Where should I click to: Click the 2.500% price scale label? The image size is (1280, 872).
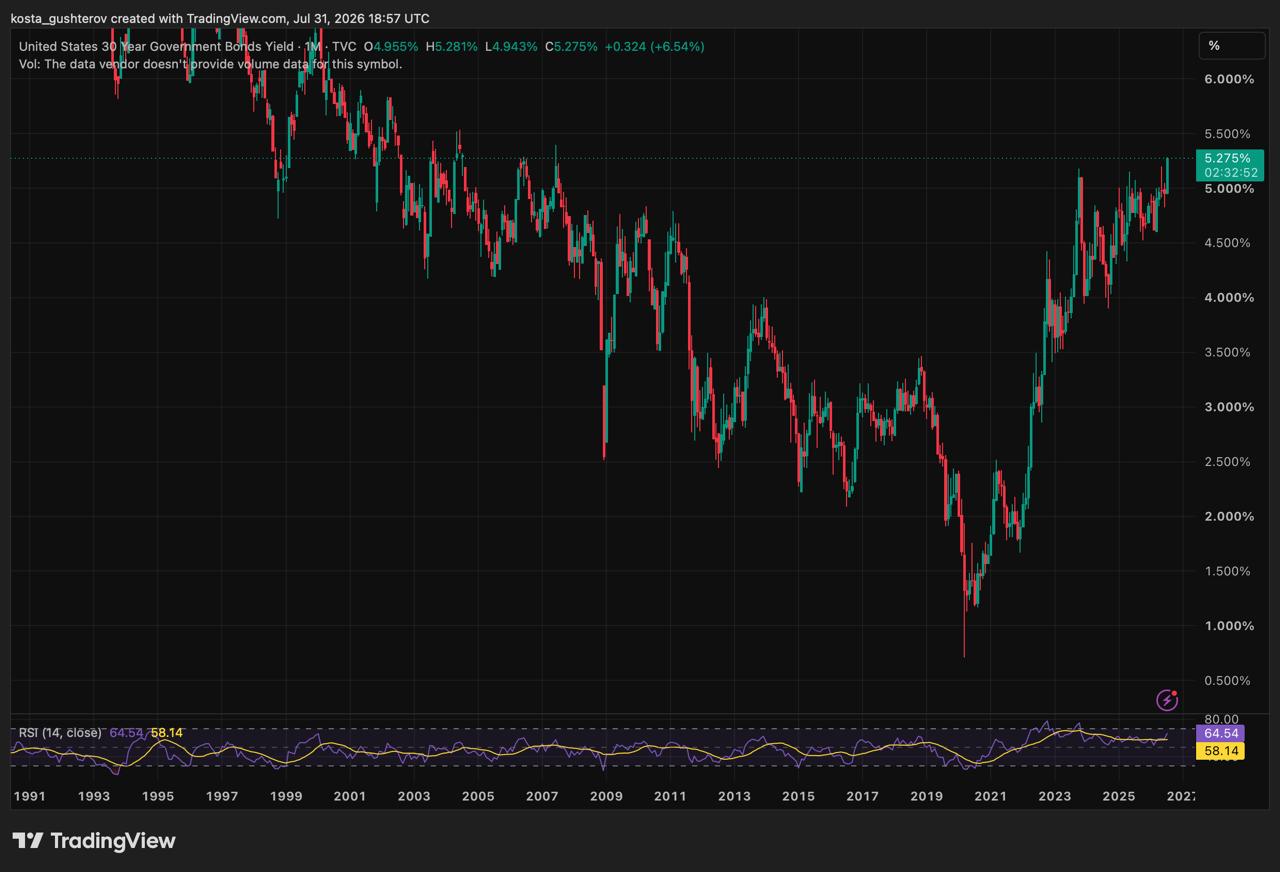click(x=1228, y=462)
